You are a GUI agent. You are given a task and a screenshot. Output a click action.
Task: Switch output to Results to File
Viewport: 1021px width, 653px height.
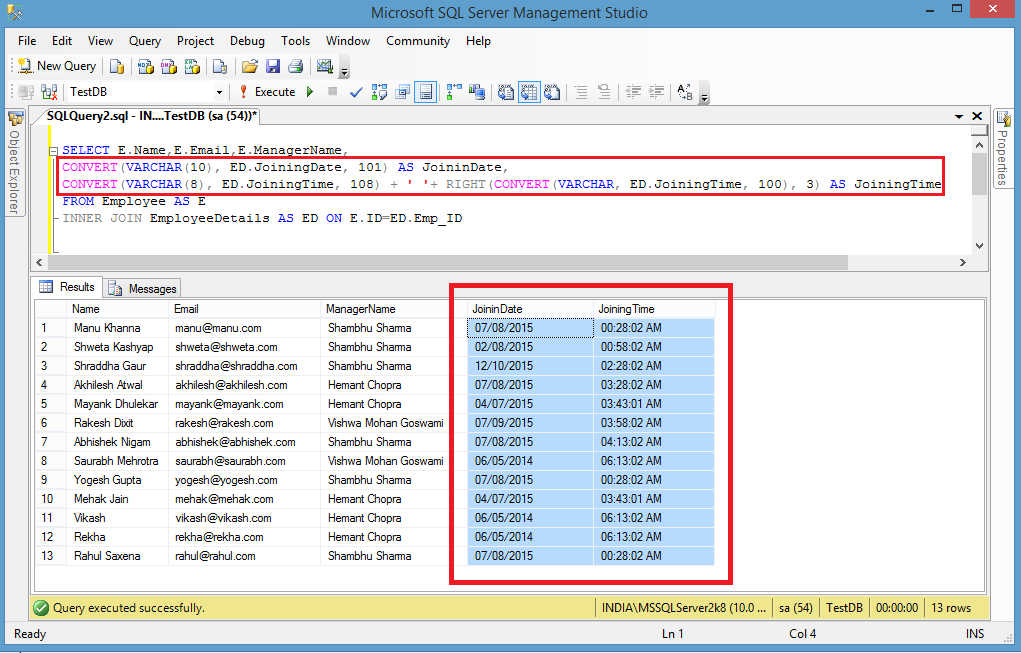point(552,92)
